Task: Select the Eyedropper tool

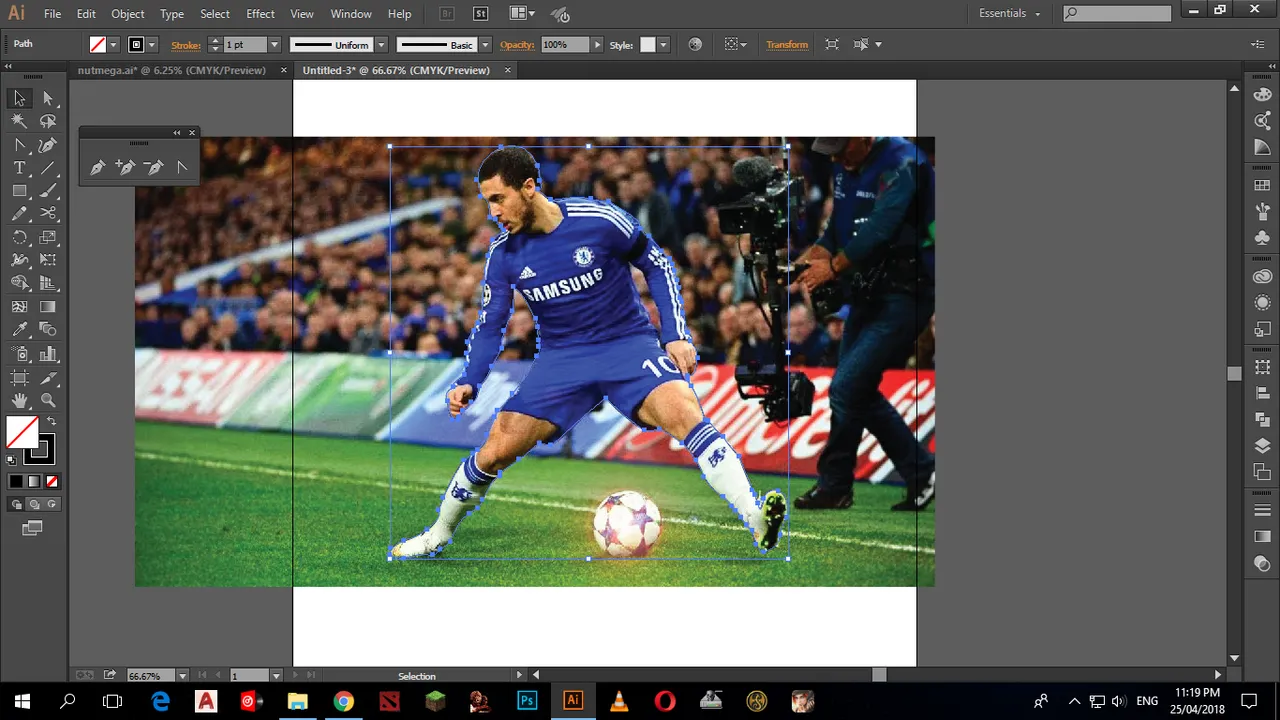Action: [19, 330]
